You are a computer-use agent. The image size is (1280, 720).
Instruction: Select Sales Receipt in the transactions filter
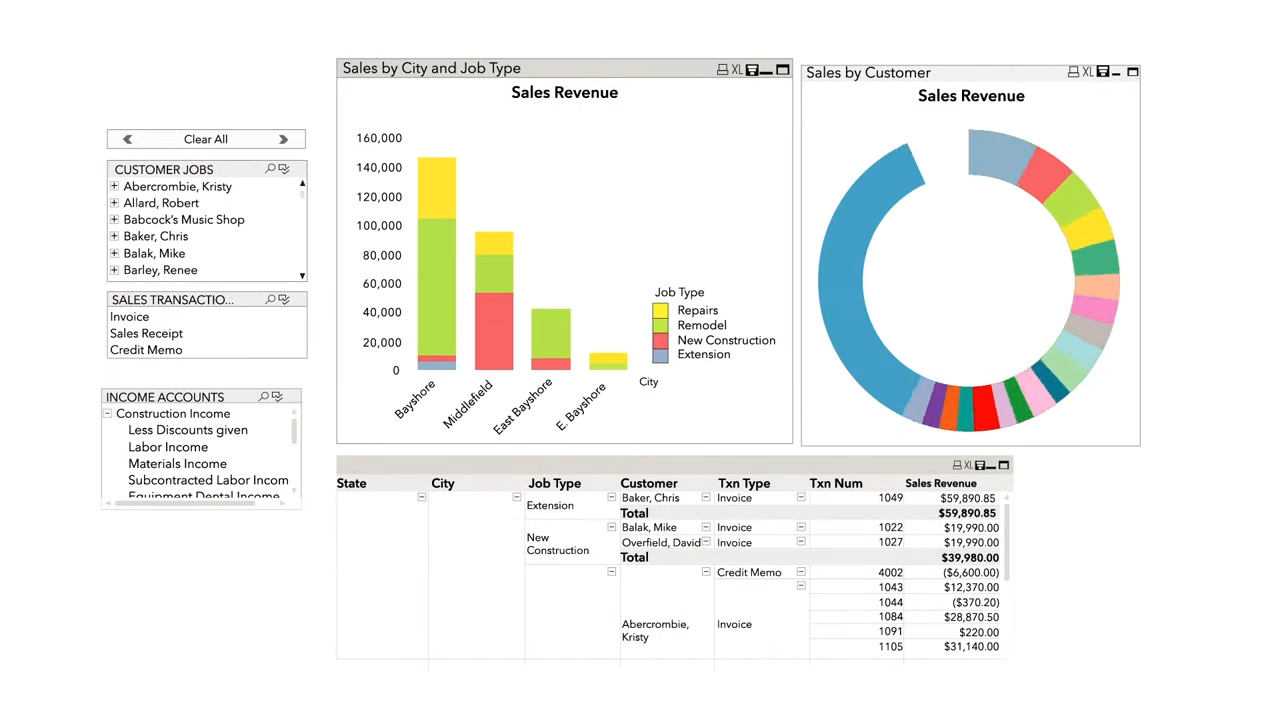tap(146, 333)
